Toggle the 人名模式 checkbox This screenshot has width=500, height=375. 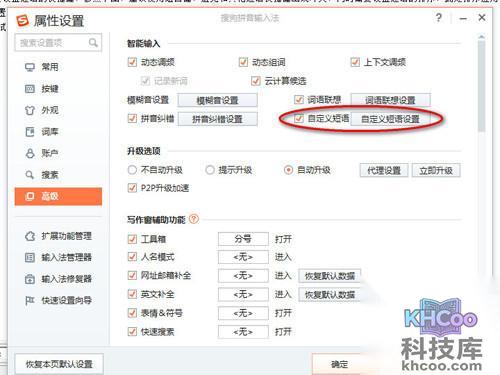pos(132,257)
